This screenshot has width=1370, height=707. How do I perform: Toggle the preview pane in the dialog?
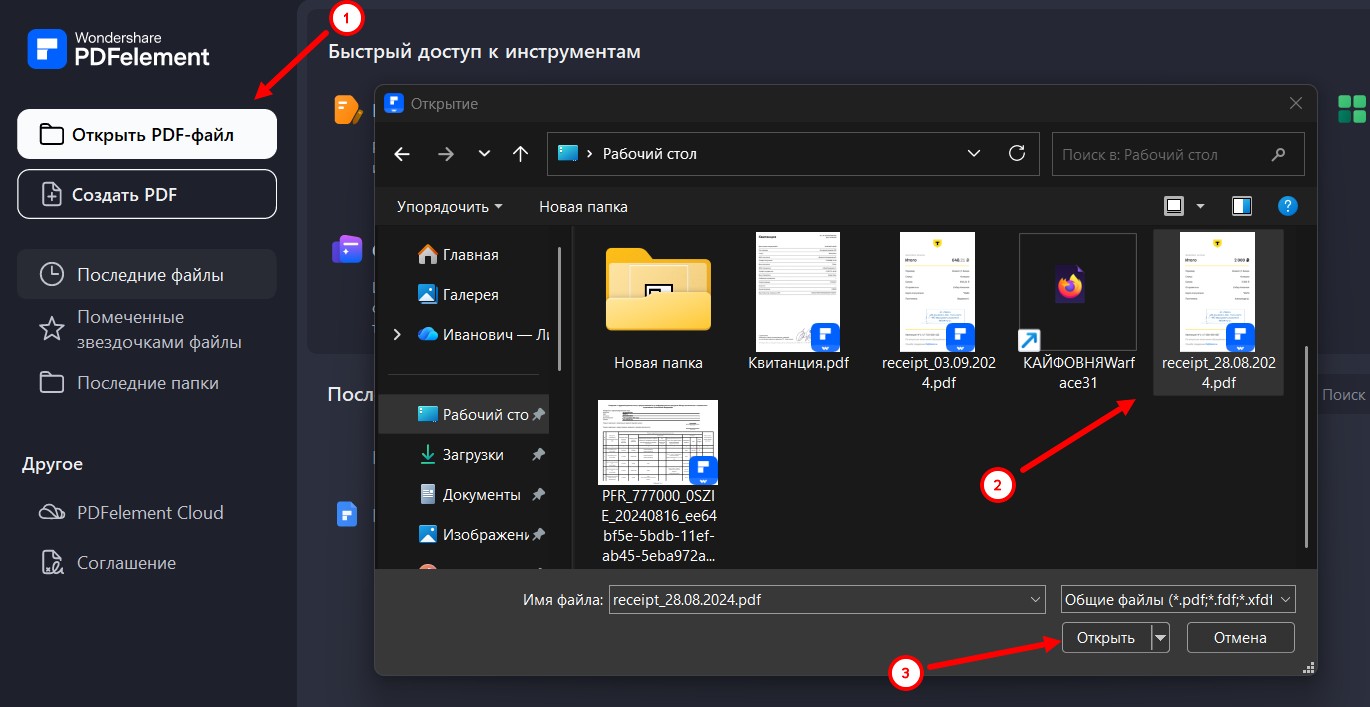[x=1241, y=206]
